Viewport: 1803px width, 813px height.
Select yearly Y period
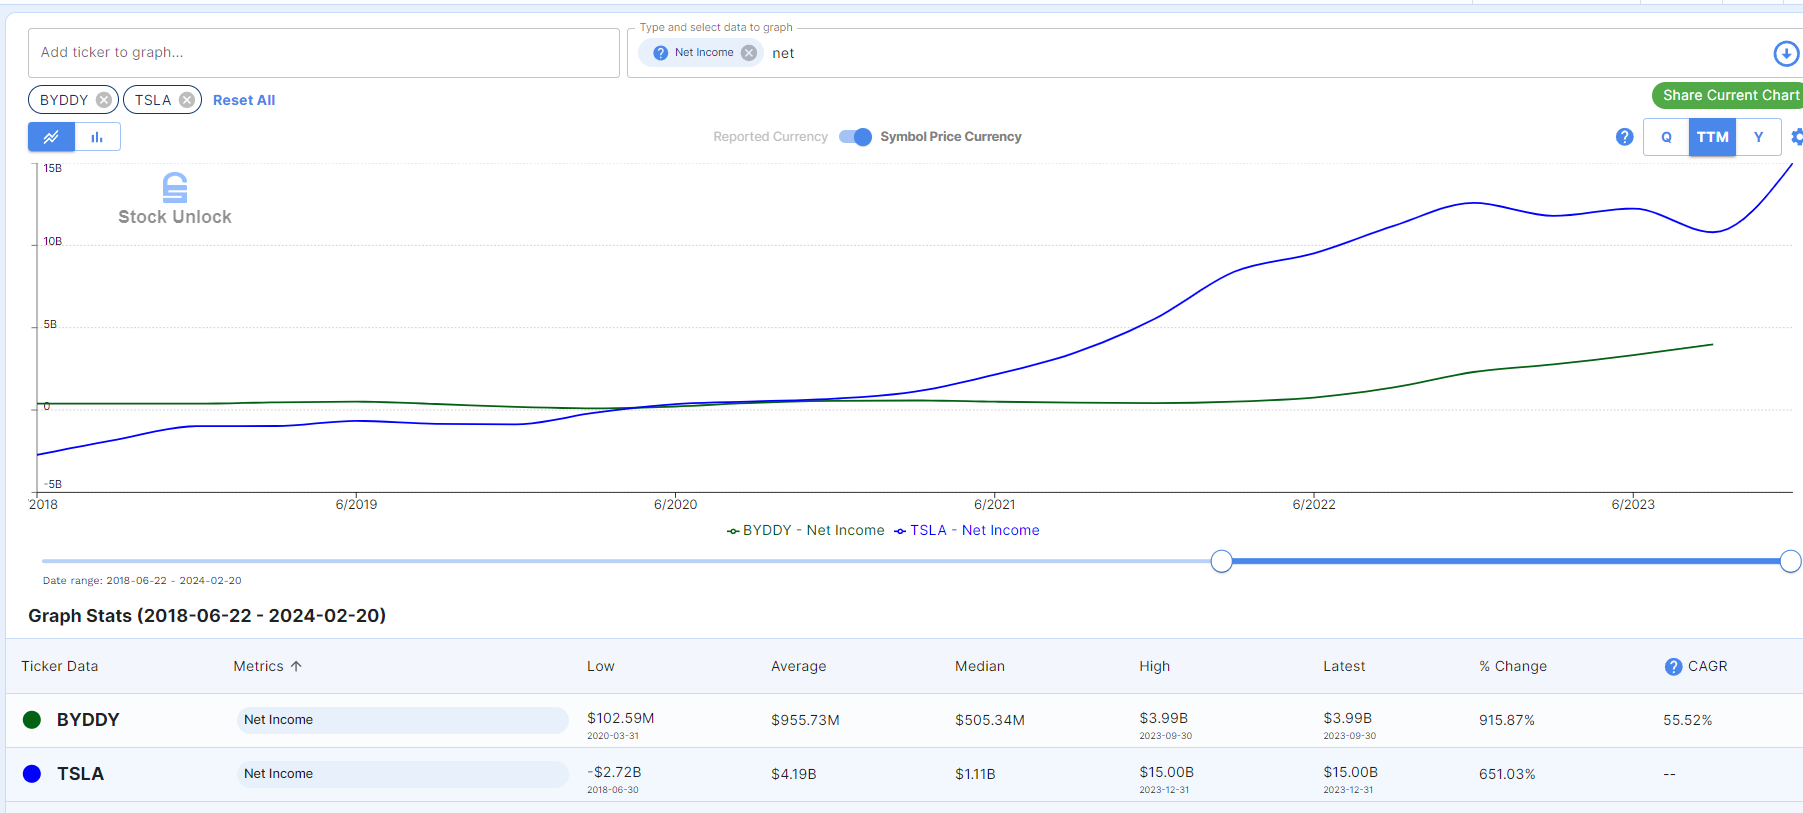(1758, 137)
